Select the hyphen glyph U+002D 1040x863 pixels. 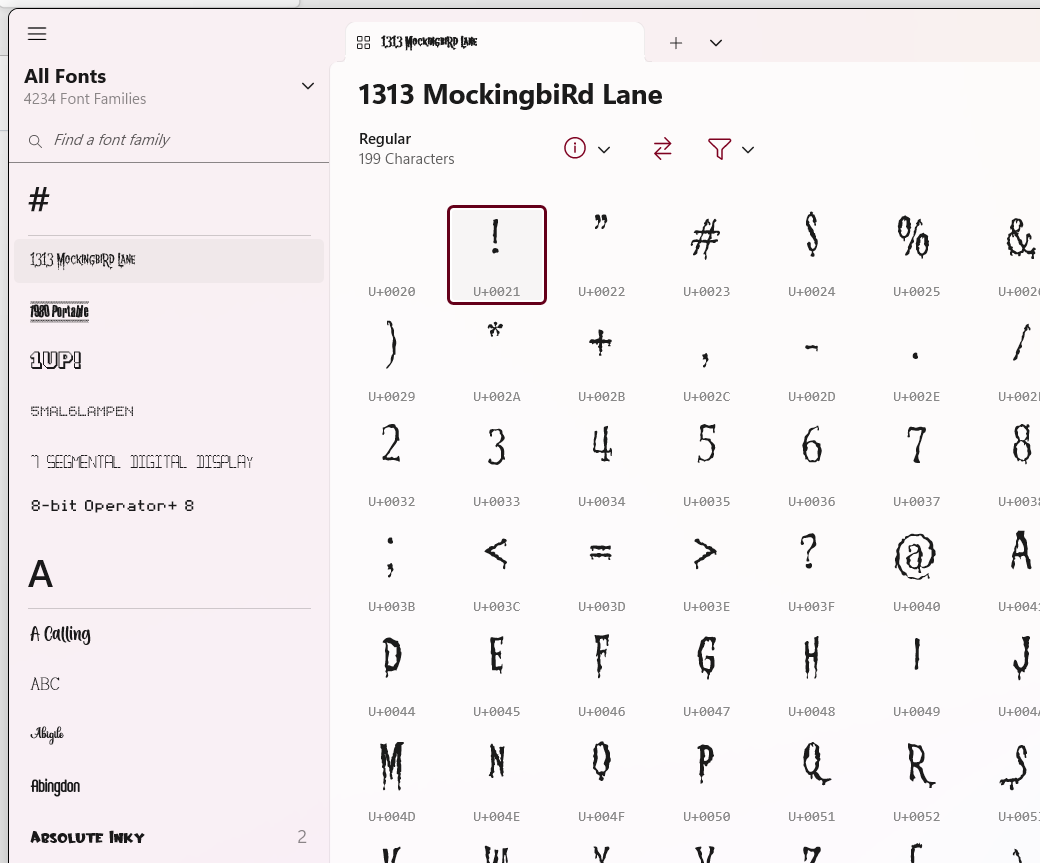tap(812, 360)
